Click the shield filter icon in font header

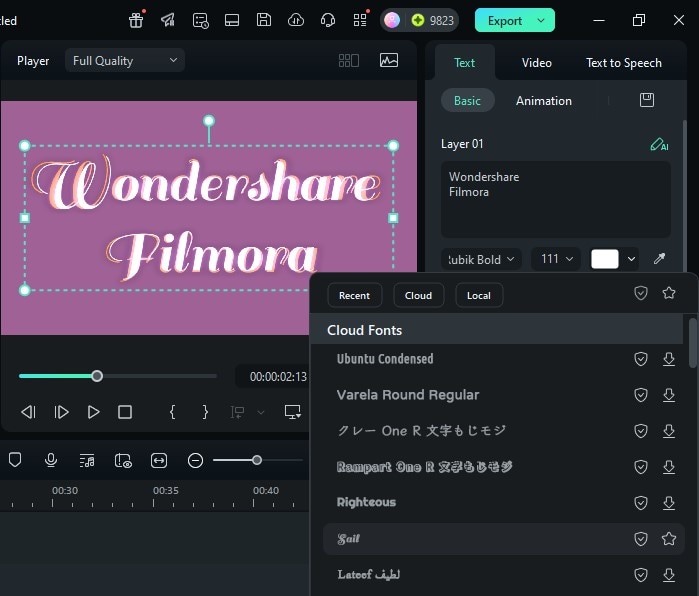(x=641, y=293)
